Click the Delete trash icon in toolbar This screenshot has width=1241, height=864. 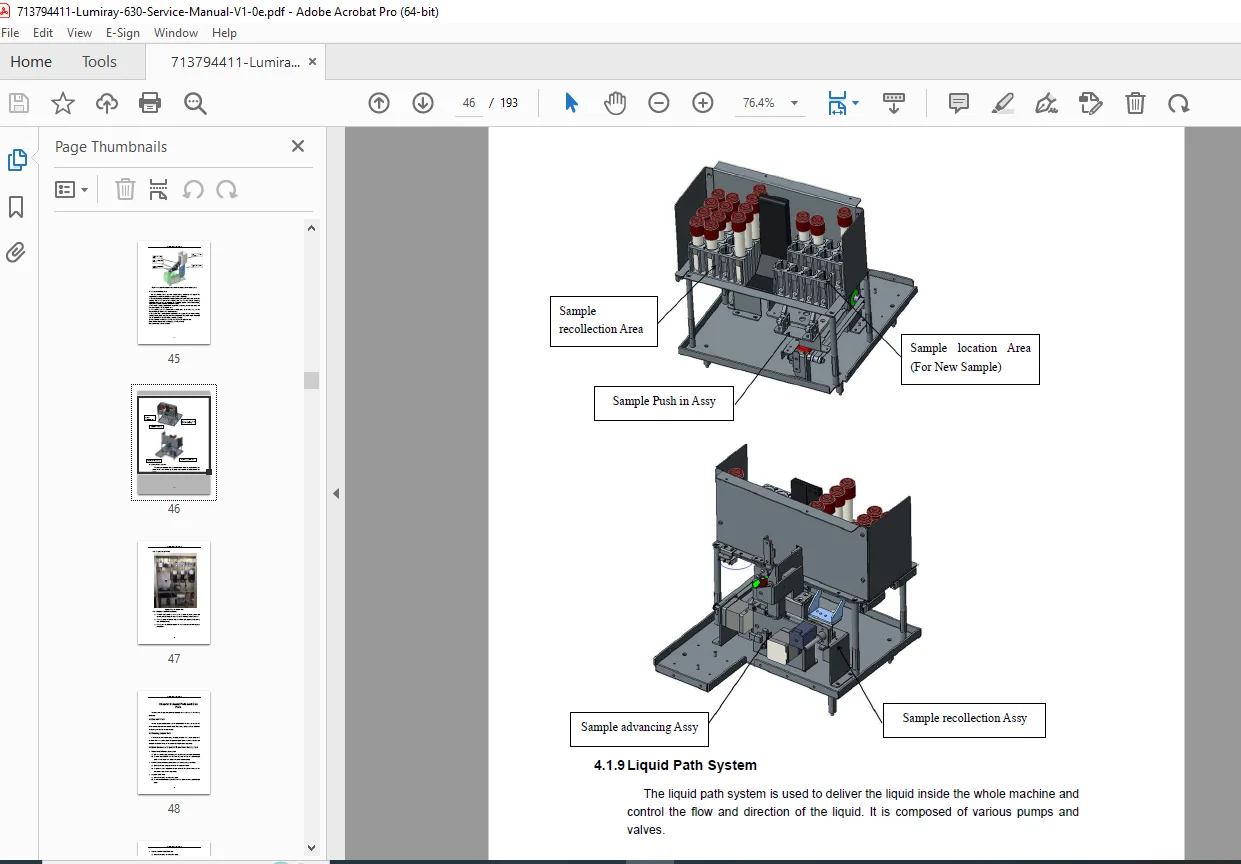[x=1135, y=103]
